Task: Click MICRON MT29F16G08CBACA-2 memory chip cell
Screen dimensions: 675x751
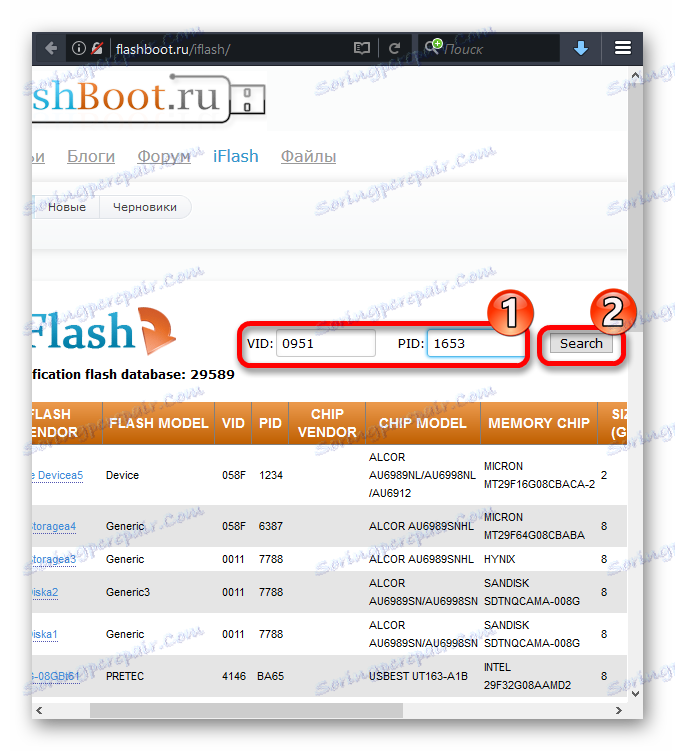Action: (x=539, y=475)
